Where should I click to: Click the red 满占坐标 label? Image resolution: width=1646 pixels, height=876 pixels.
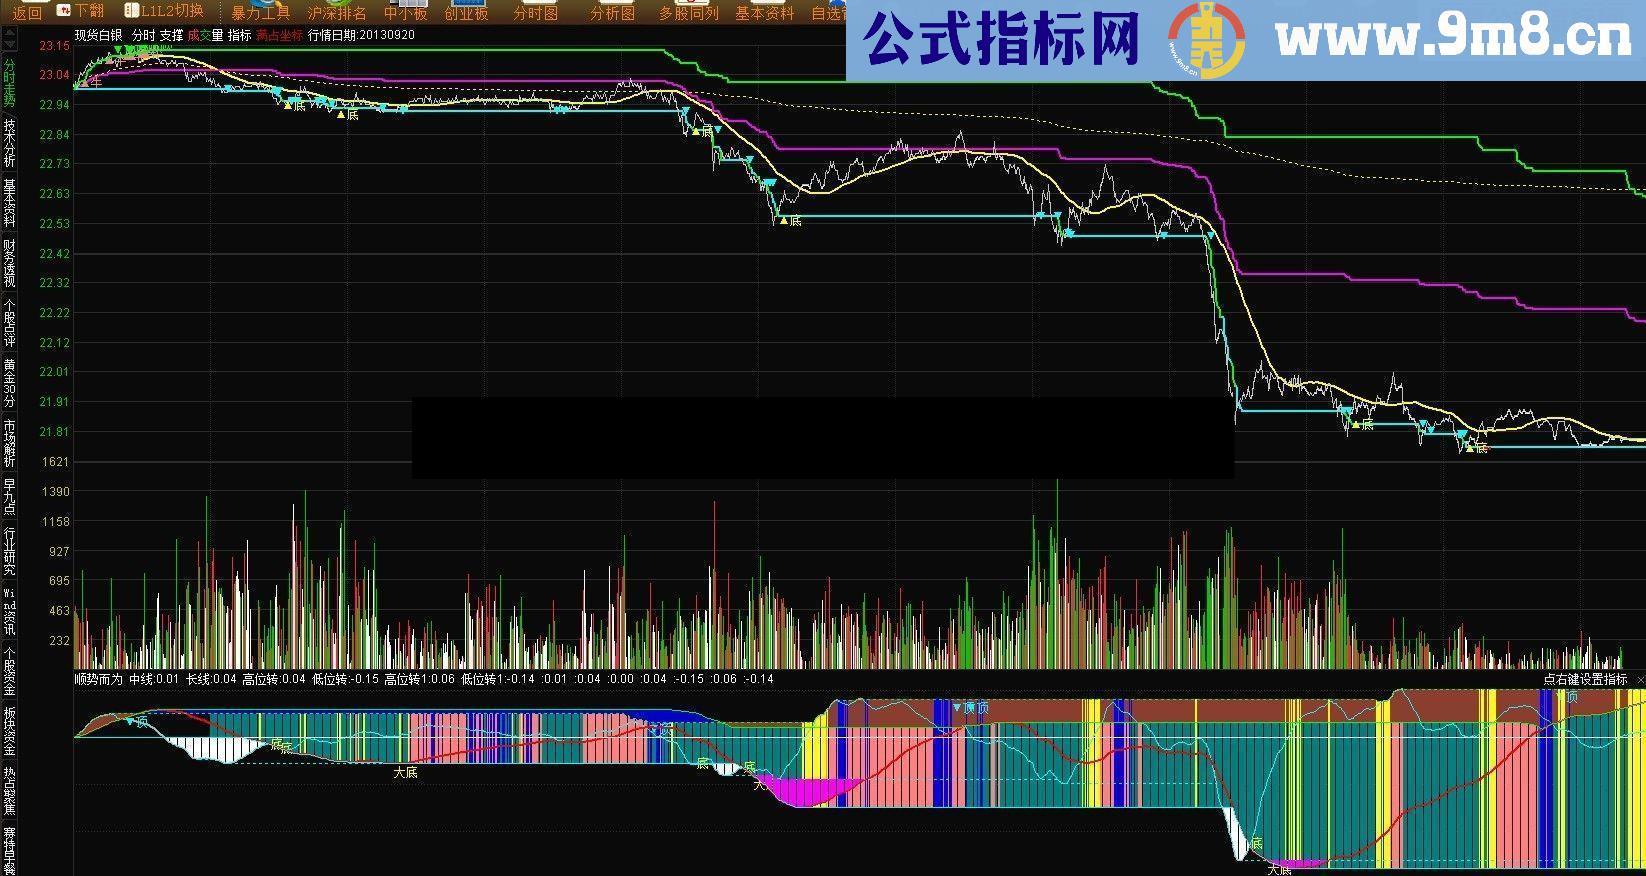coord(279,35)
